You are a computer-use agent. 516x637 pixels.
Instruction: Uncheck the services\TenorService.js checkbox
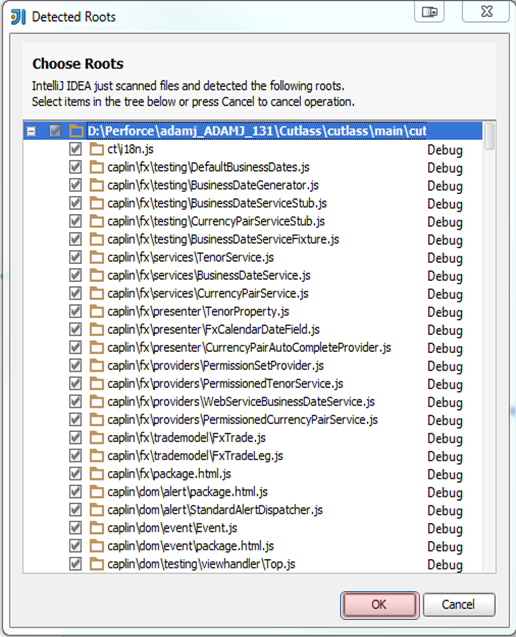click(x=75, y=257)
